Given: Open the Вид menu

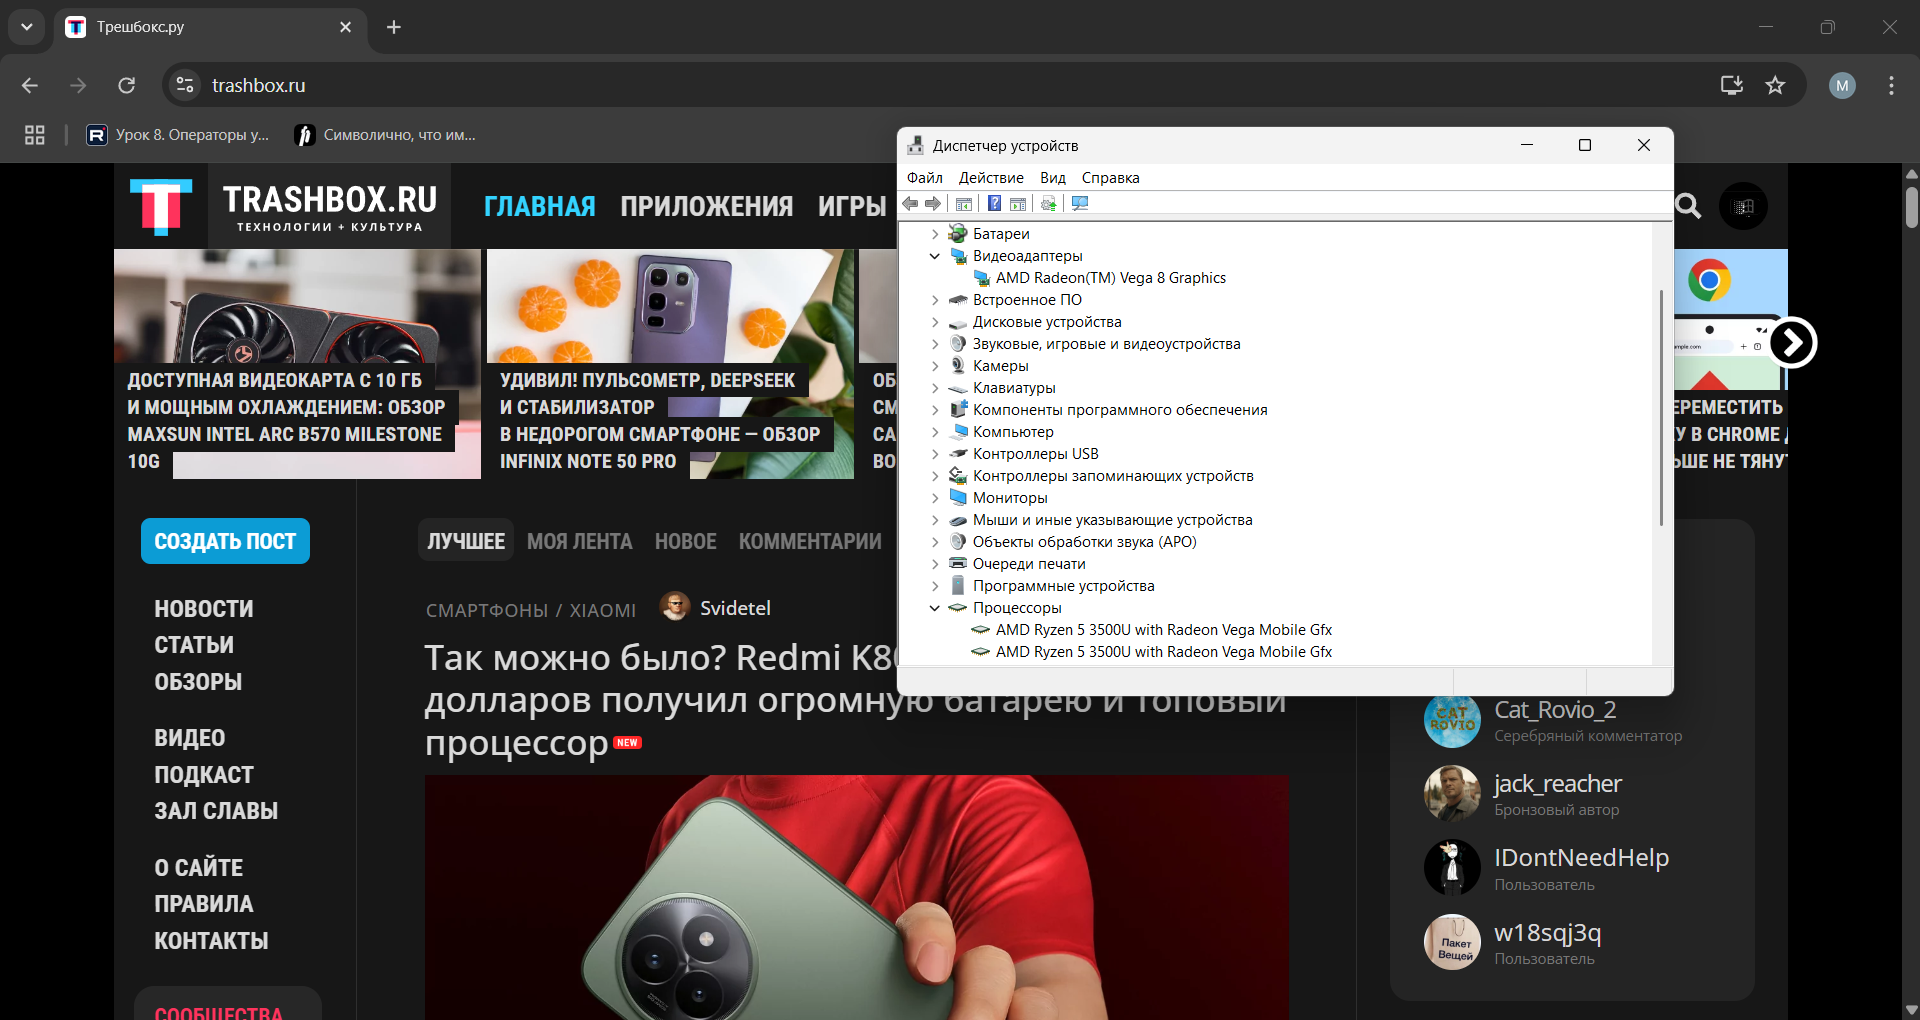Looking at the screenshot, I should pyautogui.click(x=1053, y=178).
